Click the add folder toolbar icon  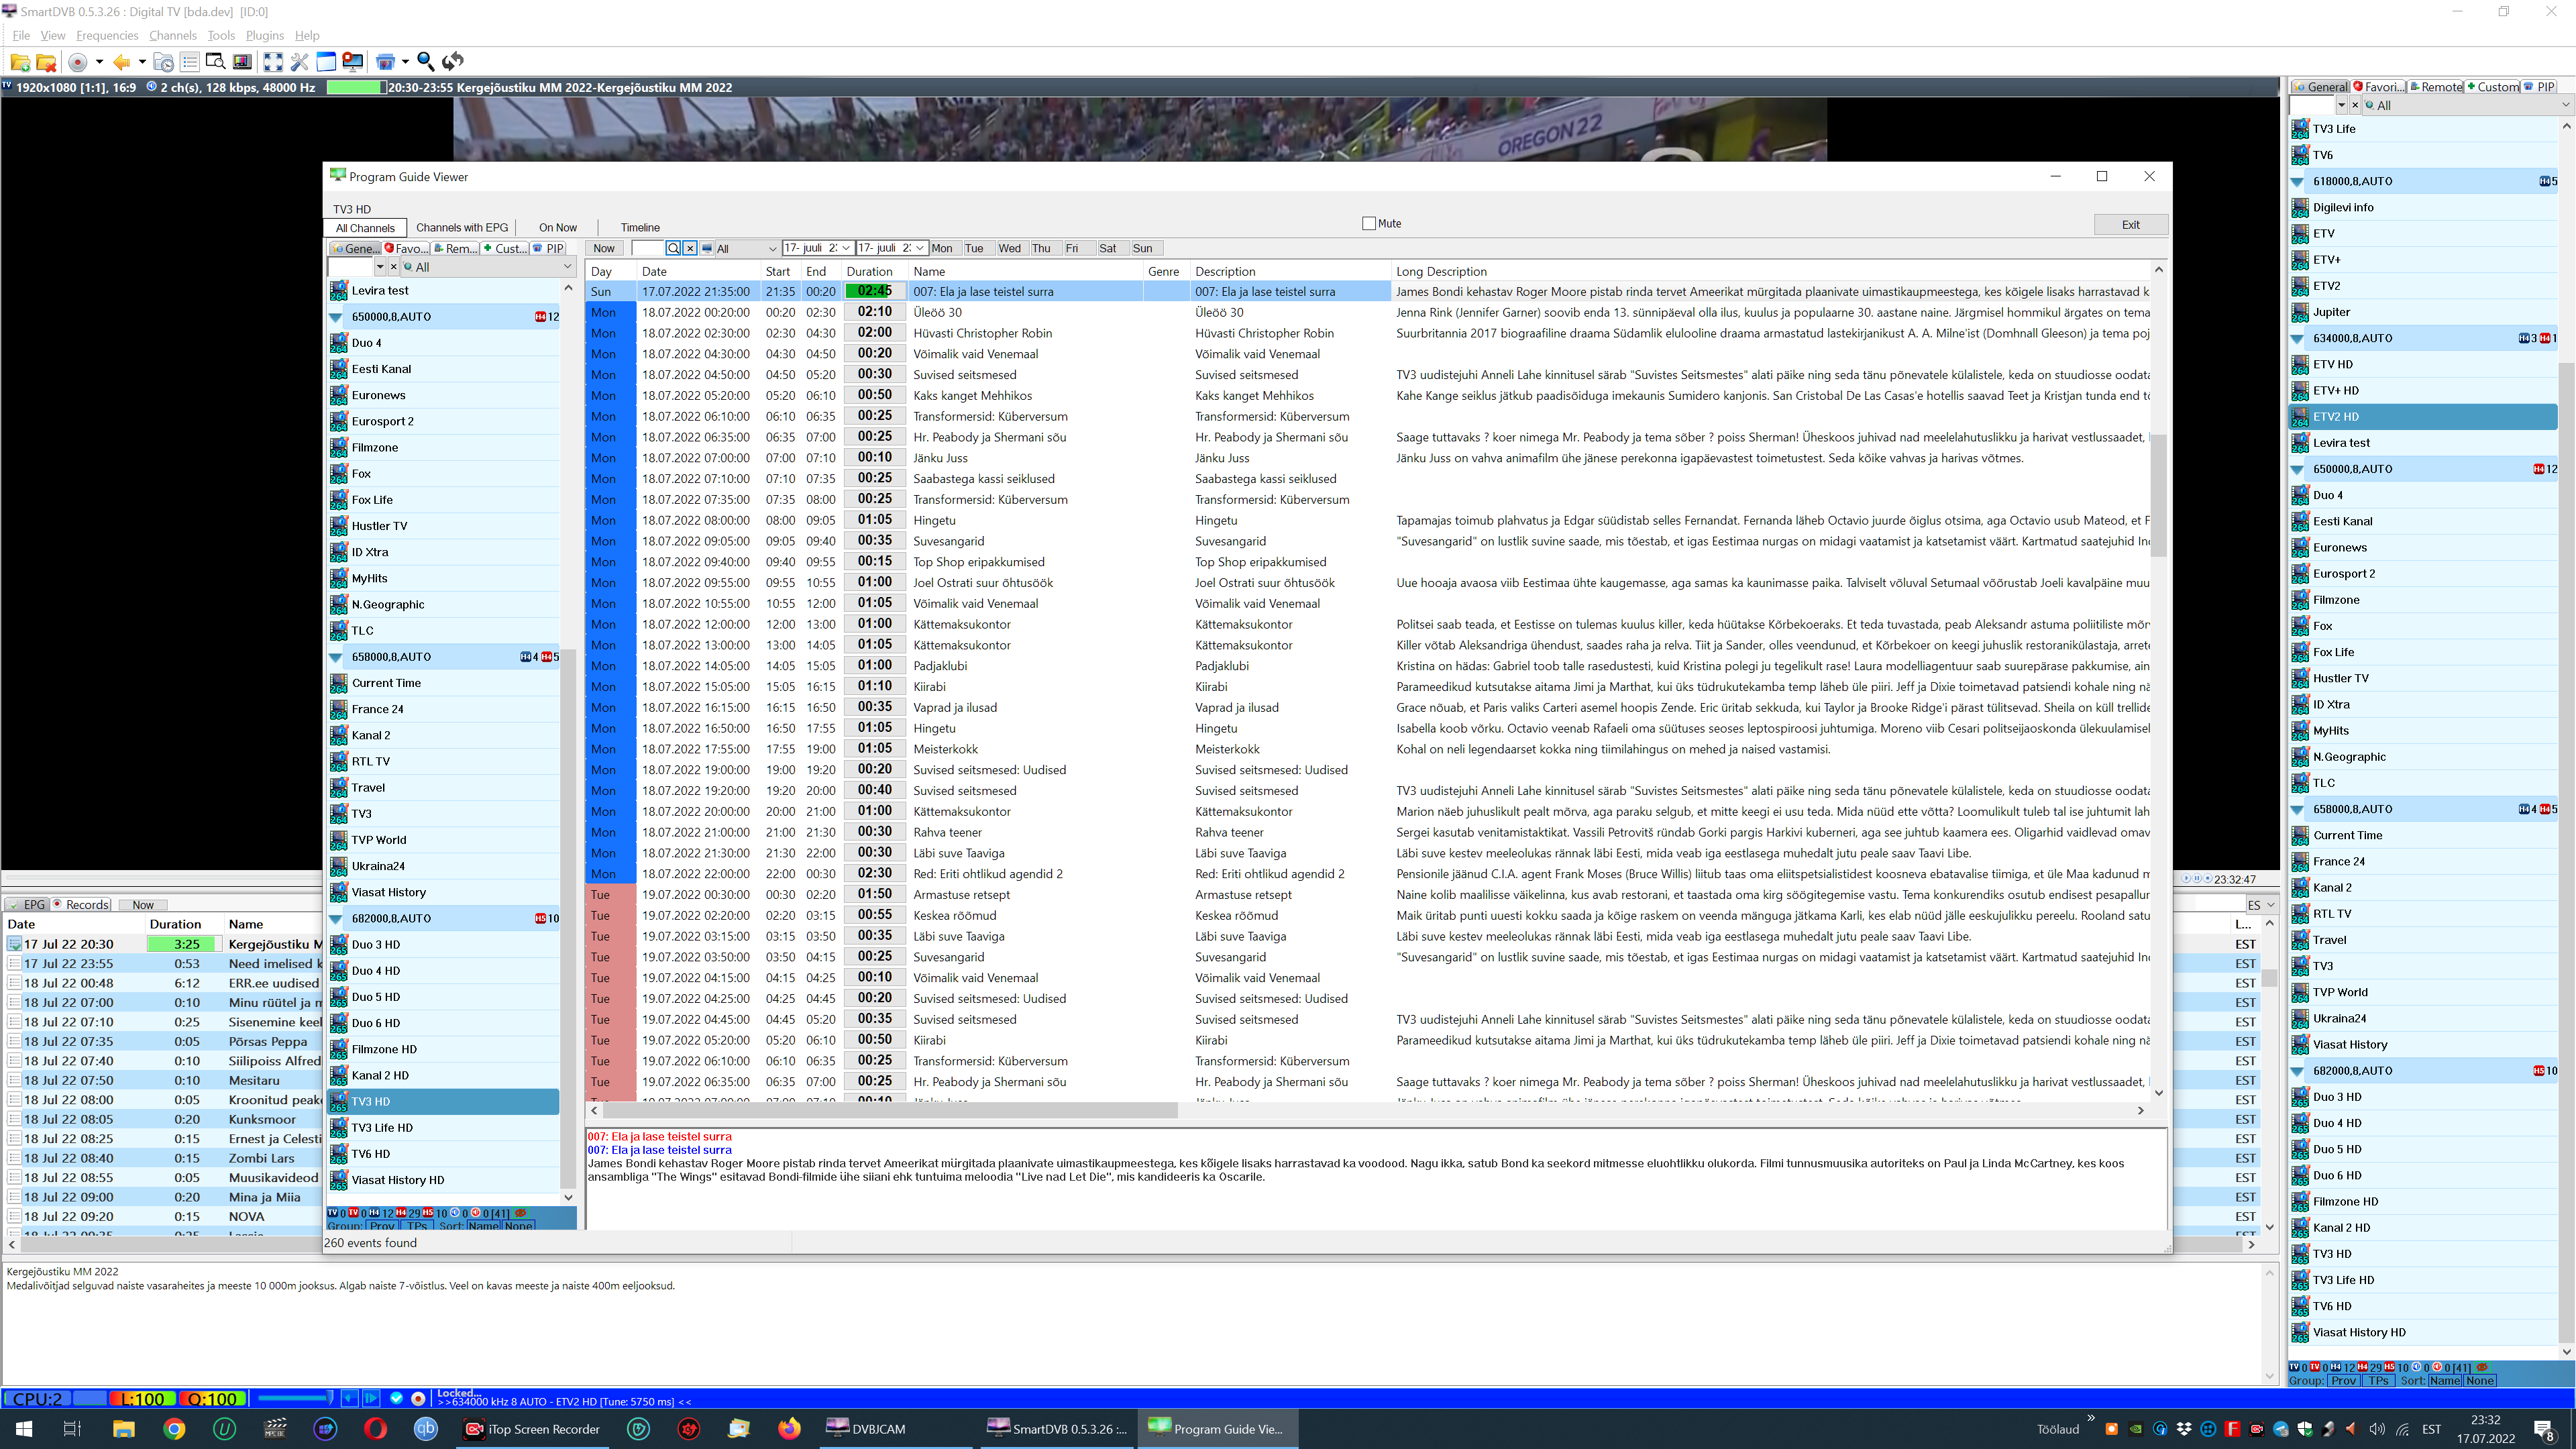pos(20,62)
